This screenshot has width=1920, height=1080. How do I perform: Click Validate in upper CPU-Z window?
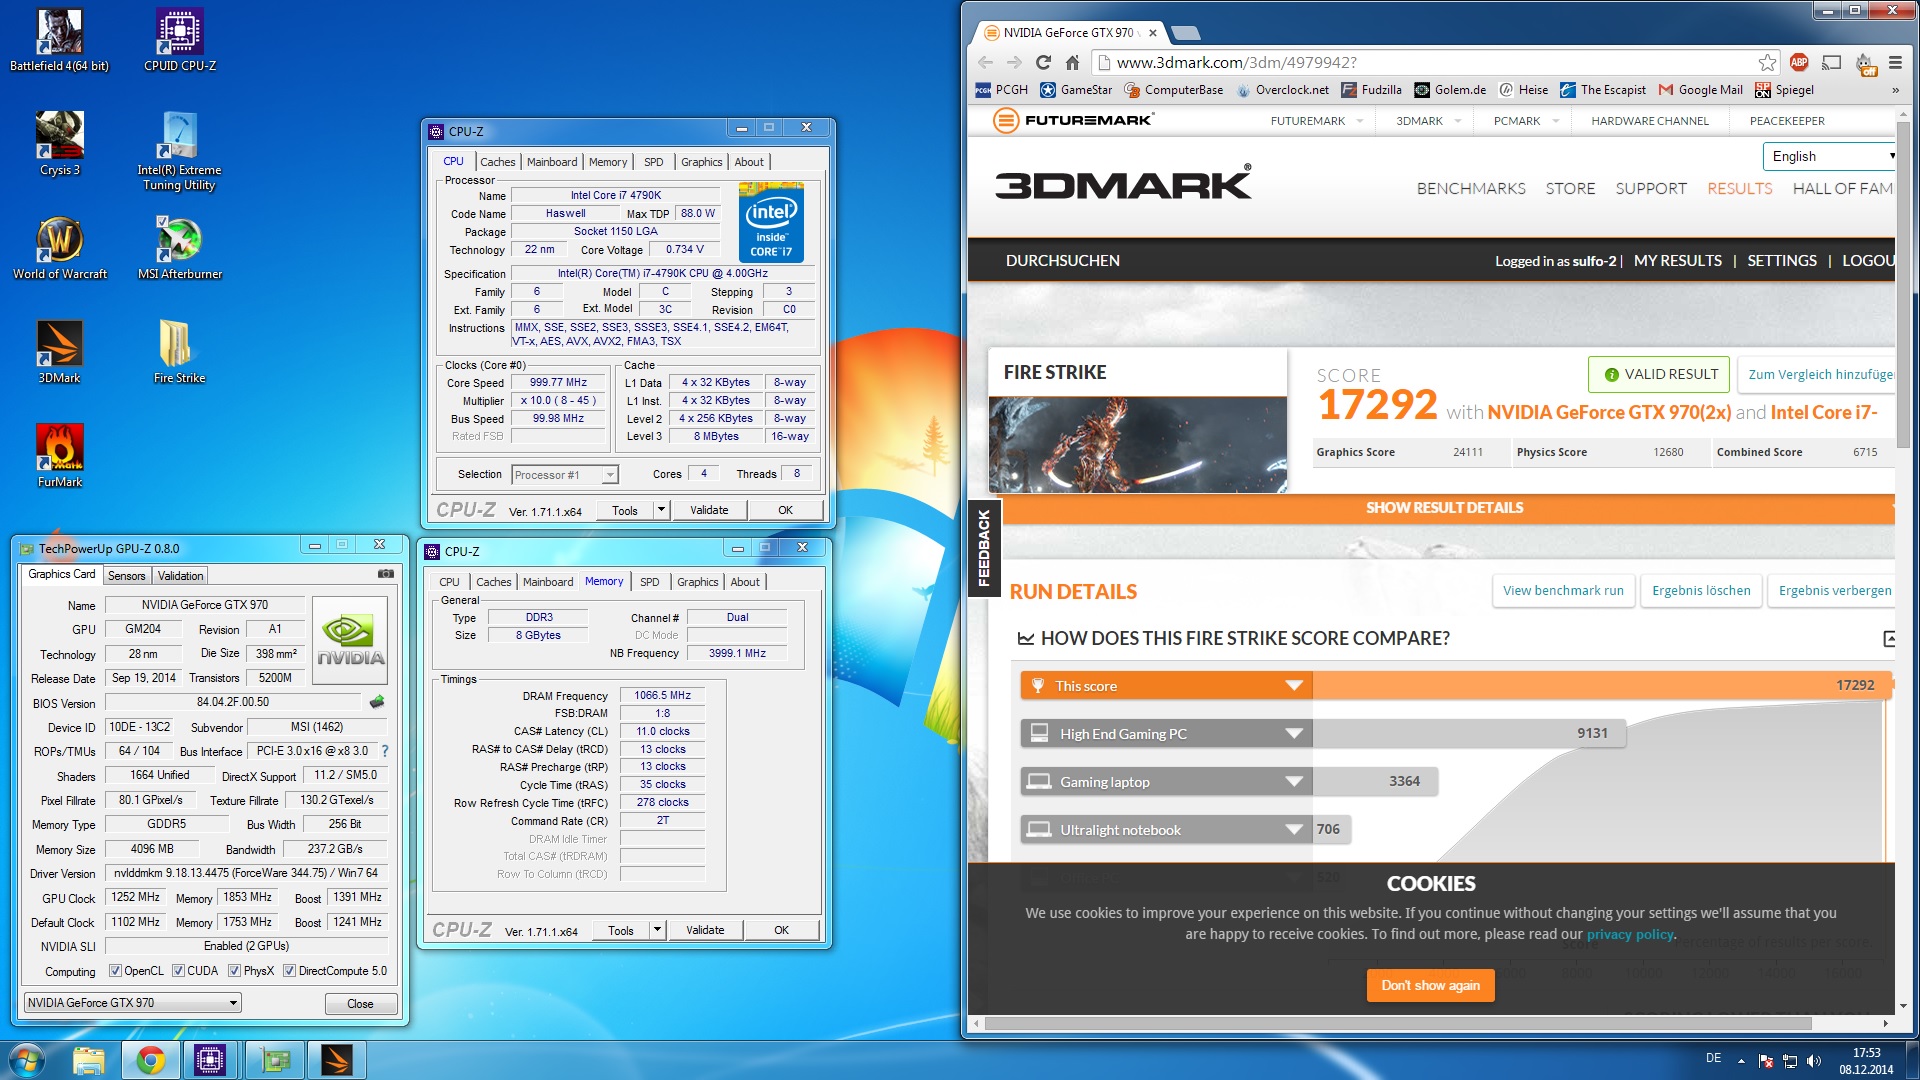point(709,510)
